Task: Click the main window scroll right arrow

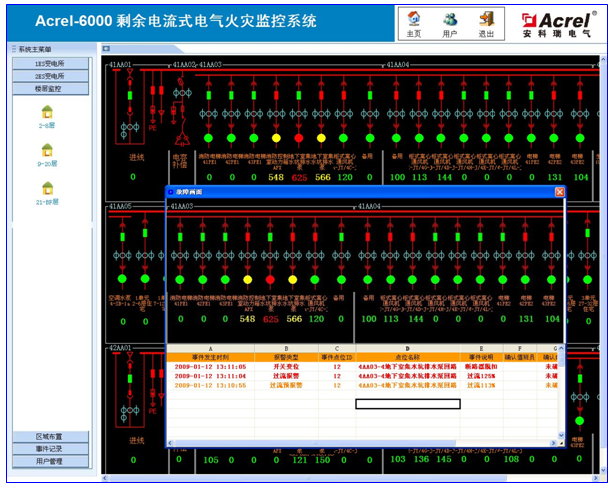Action: [595, 478]
